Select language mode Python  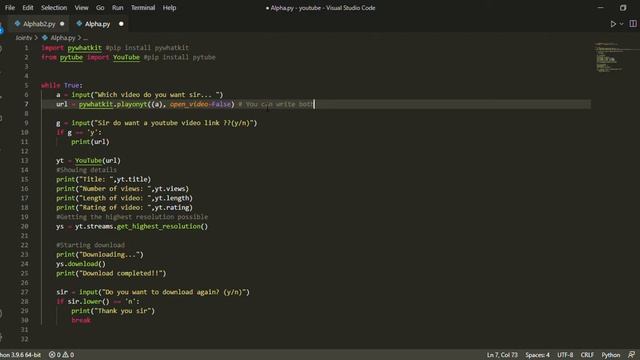tap(611, 355)
